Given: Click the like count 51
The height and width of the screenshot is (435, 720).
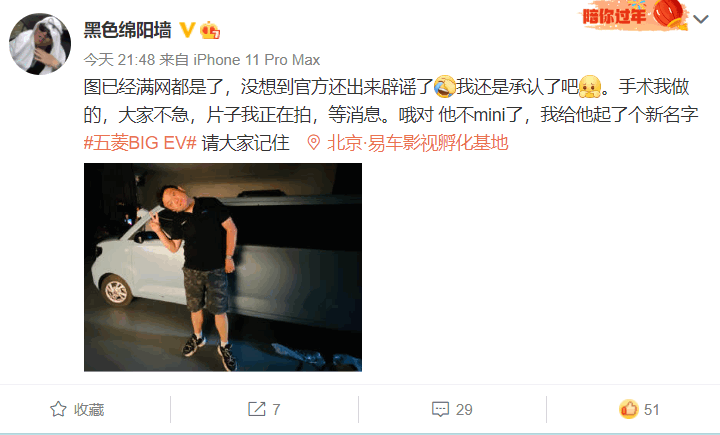Looking at the screenshot, I should (652, 409).
